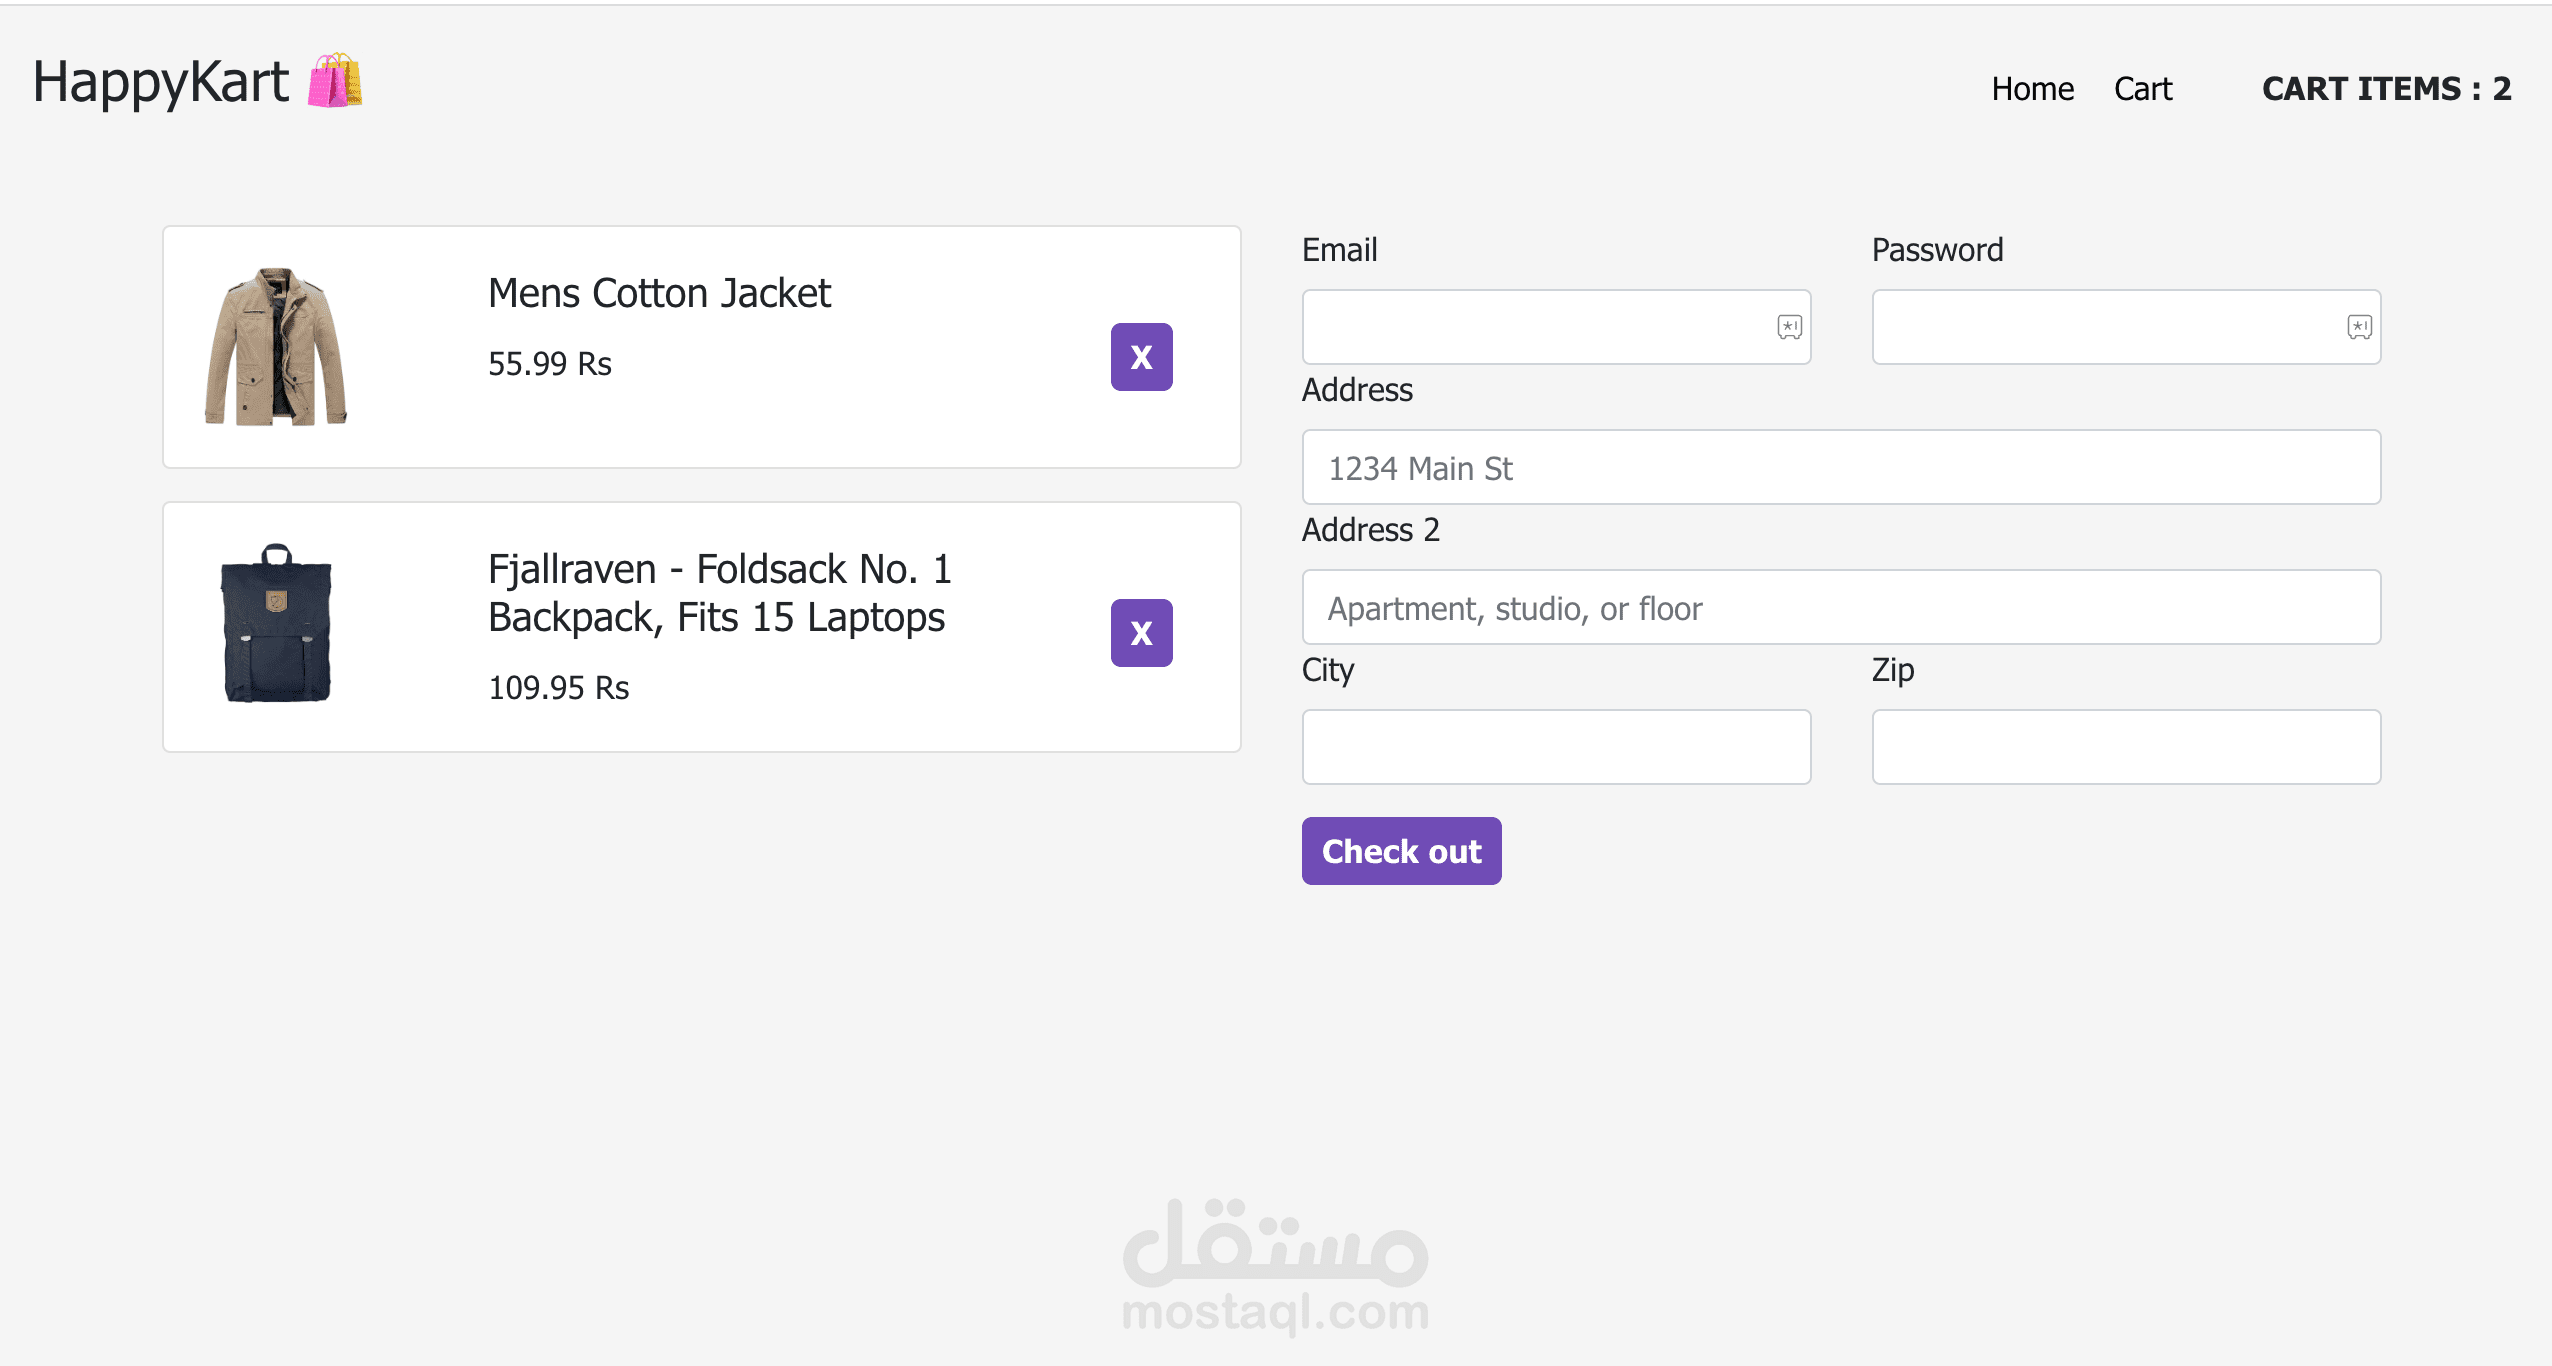Click the Fjallraven backpack product image
The image size is (2552, 1366).
tap(276, 624)
